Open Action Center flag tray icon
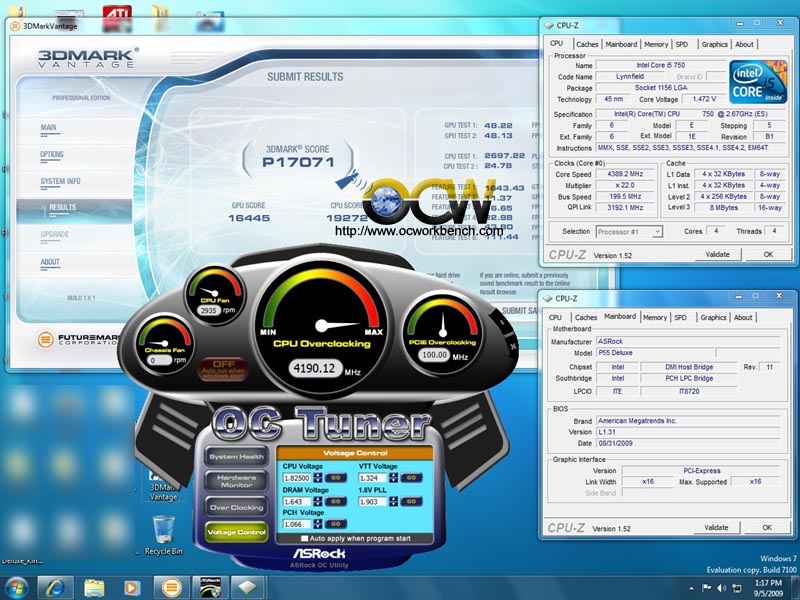This screenshot has width=800, height=600. (x=707, y=588)
